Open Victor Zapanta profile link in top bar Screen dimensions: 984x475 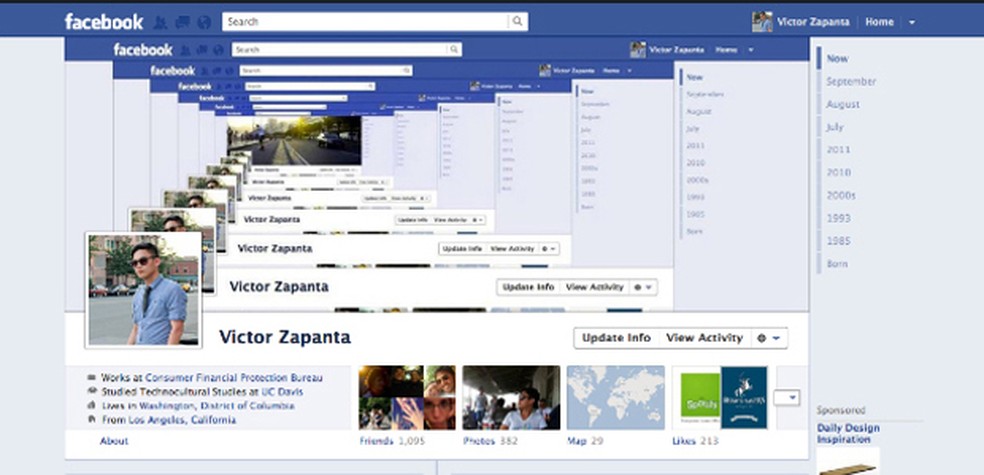tap(813, 22)
